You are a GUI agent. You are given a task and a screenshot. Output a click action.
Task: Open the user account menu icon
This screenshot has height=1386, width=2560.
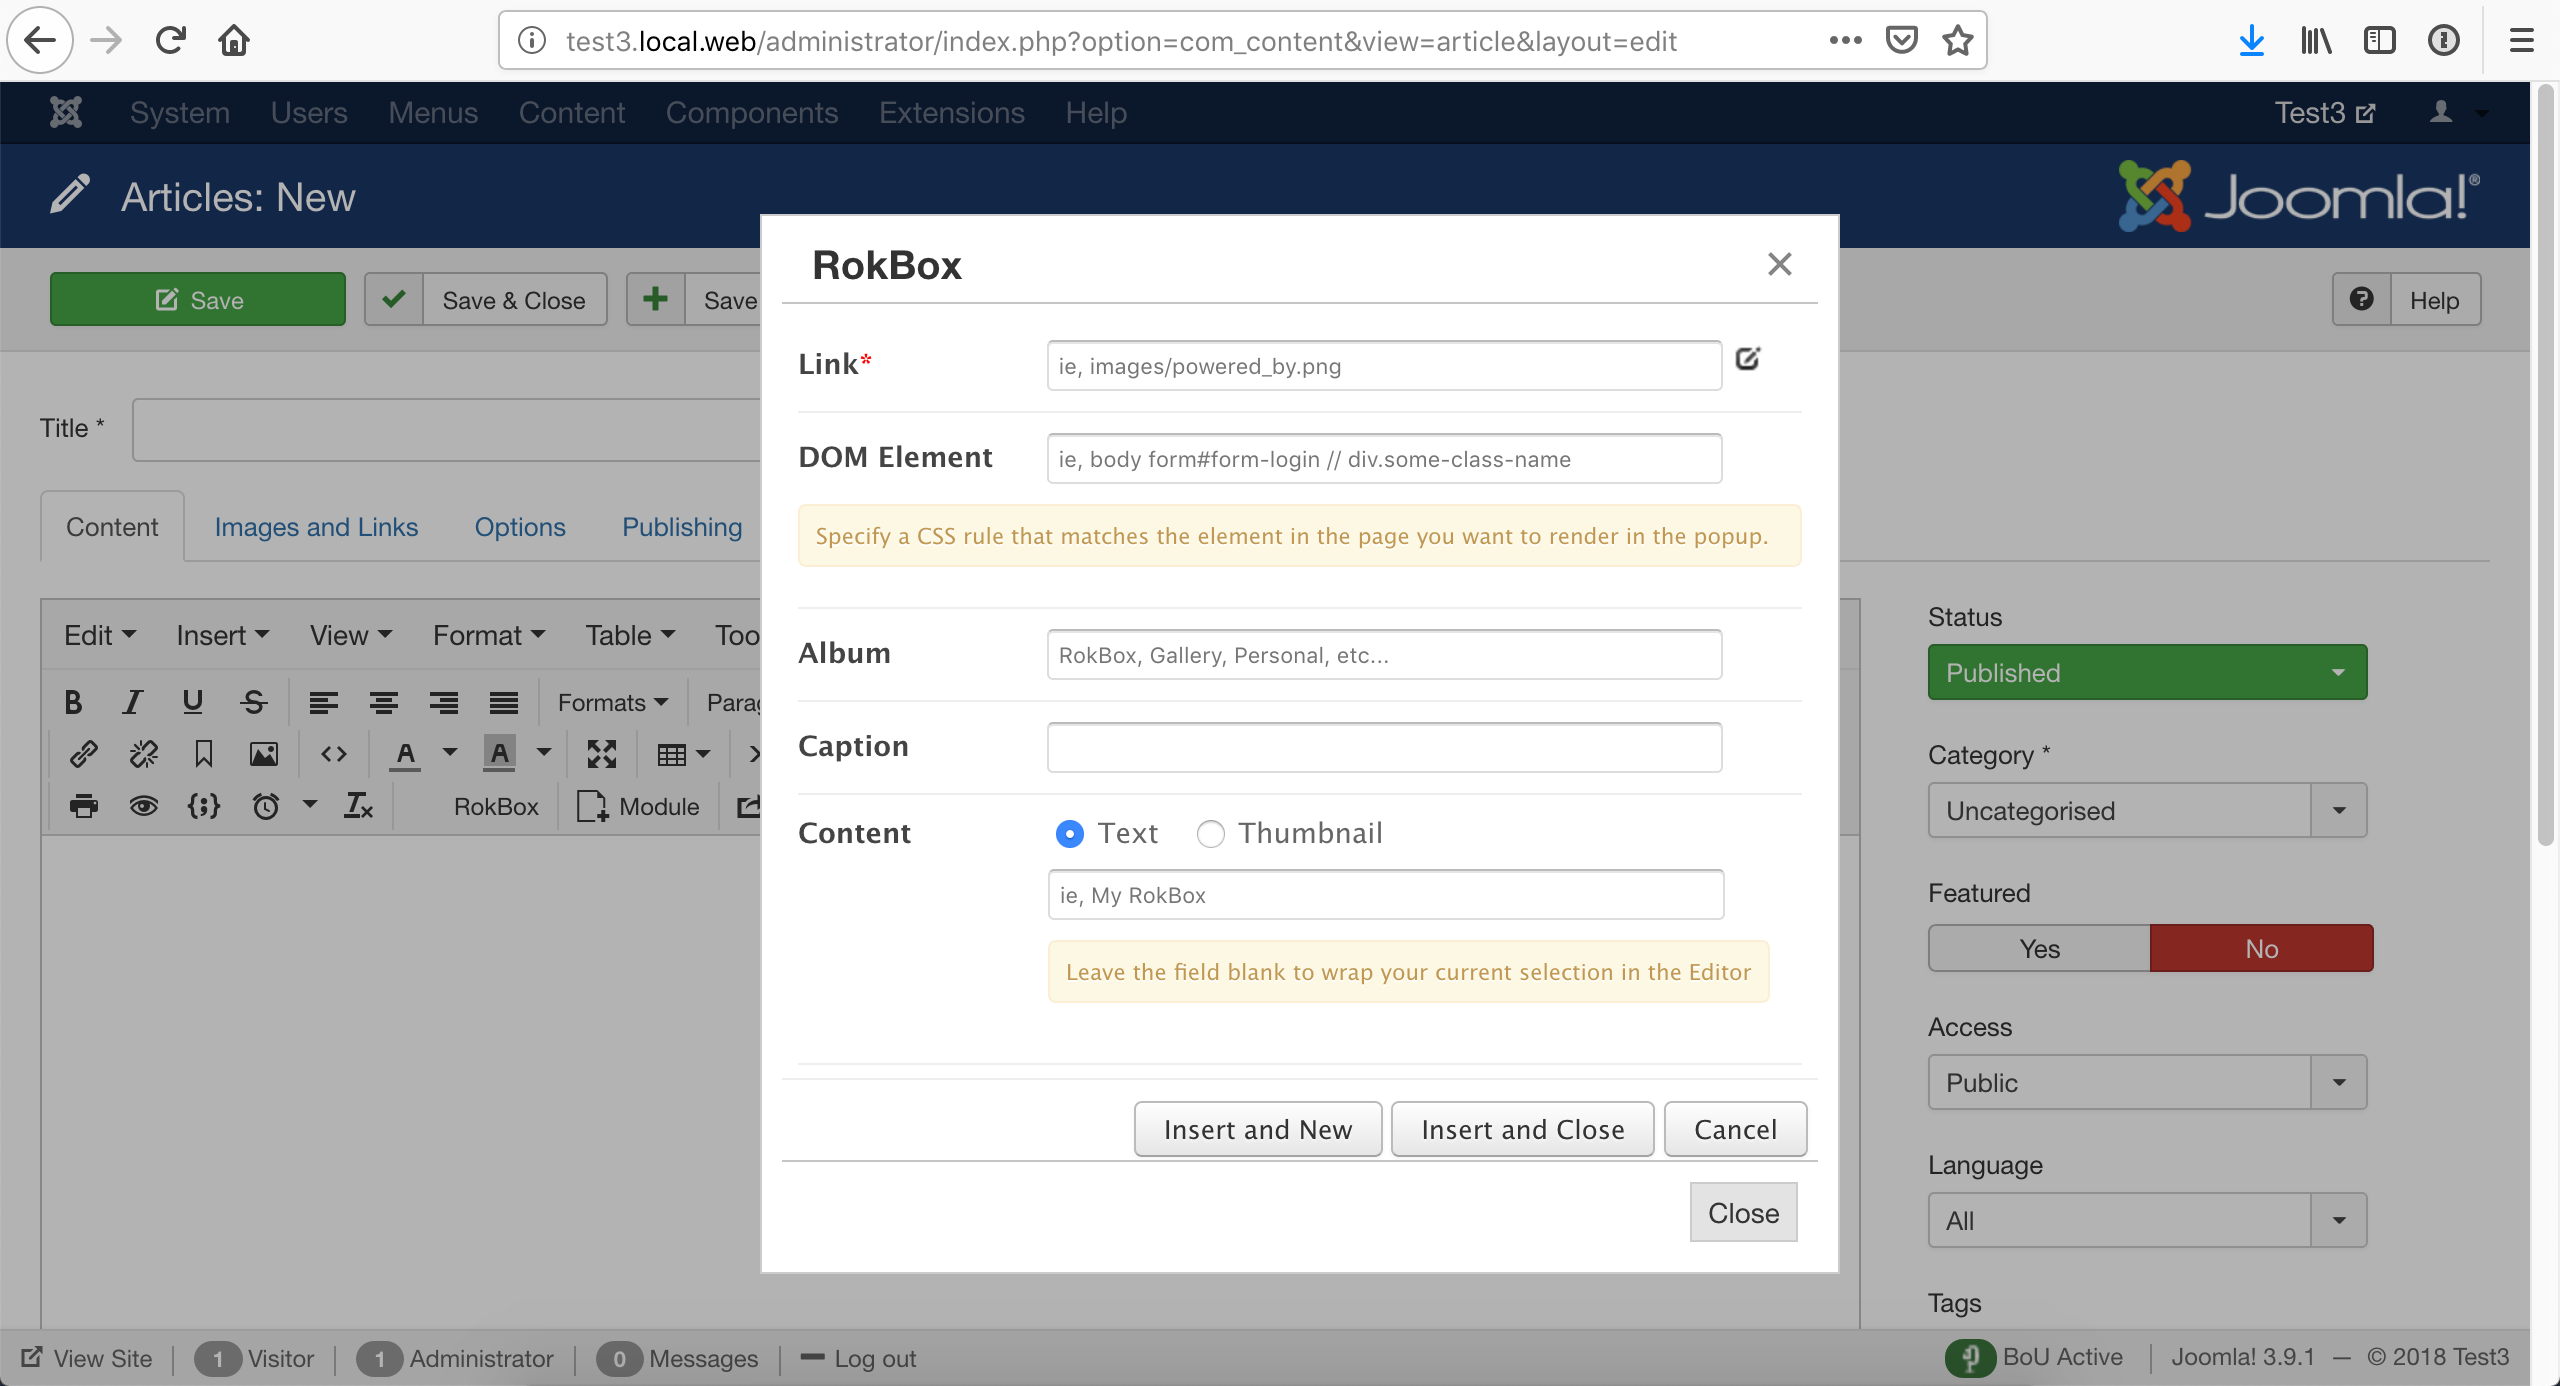pos(2458,112)
